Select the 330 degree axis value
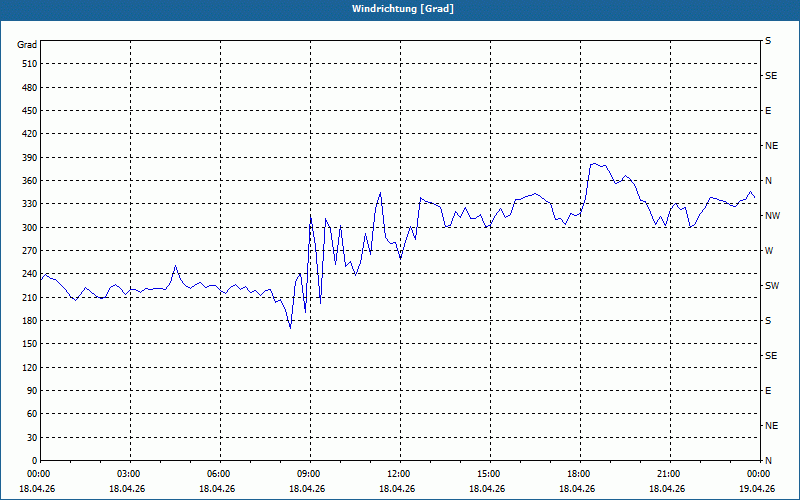800x500 pixels. [30, 204]
